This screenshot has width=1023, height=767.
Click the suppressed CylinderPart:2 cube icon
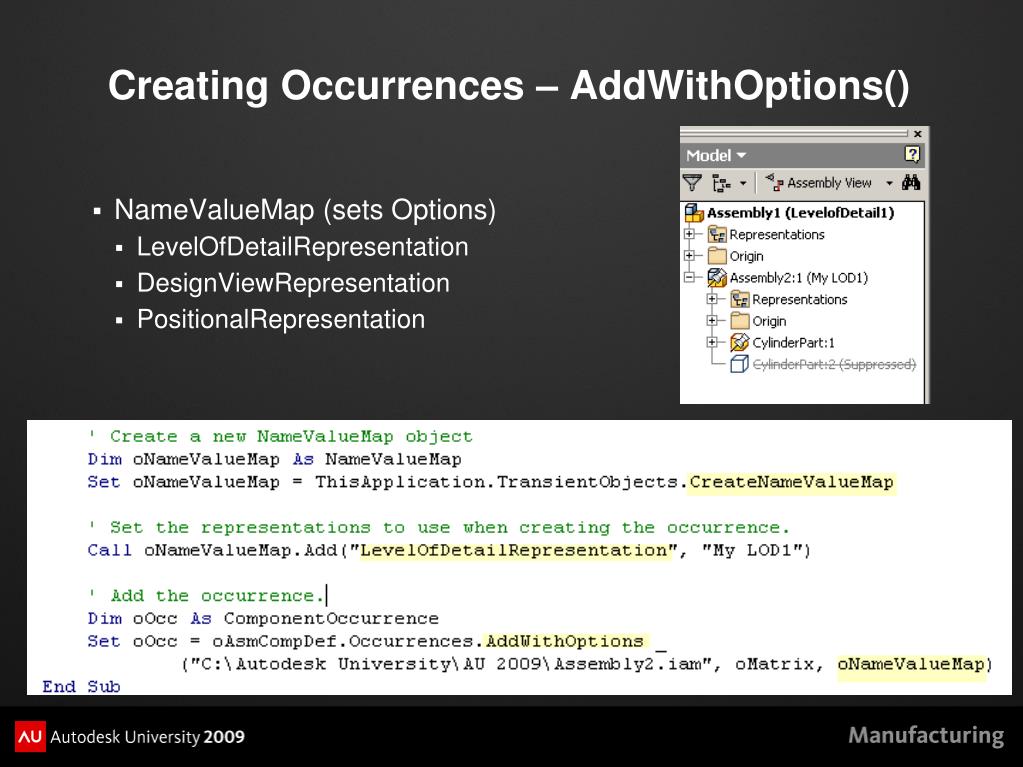739,364
